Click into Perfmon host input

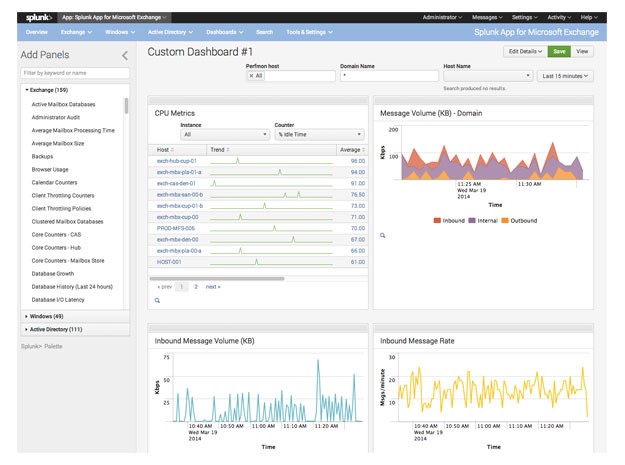point(299,76)
